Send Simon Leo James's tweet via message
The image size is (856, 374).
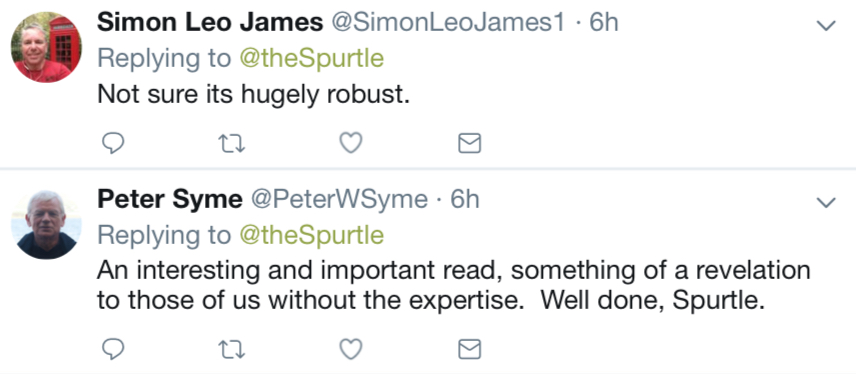(469, 144)
